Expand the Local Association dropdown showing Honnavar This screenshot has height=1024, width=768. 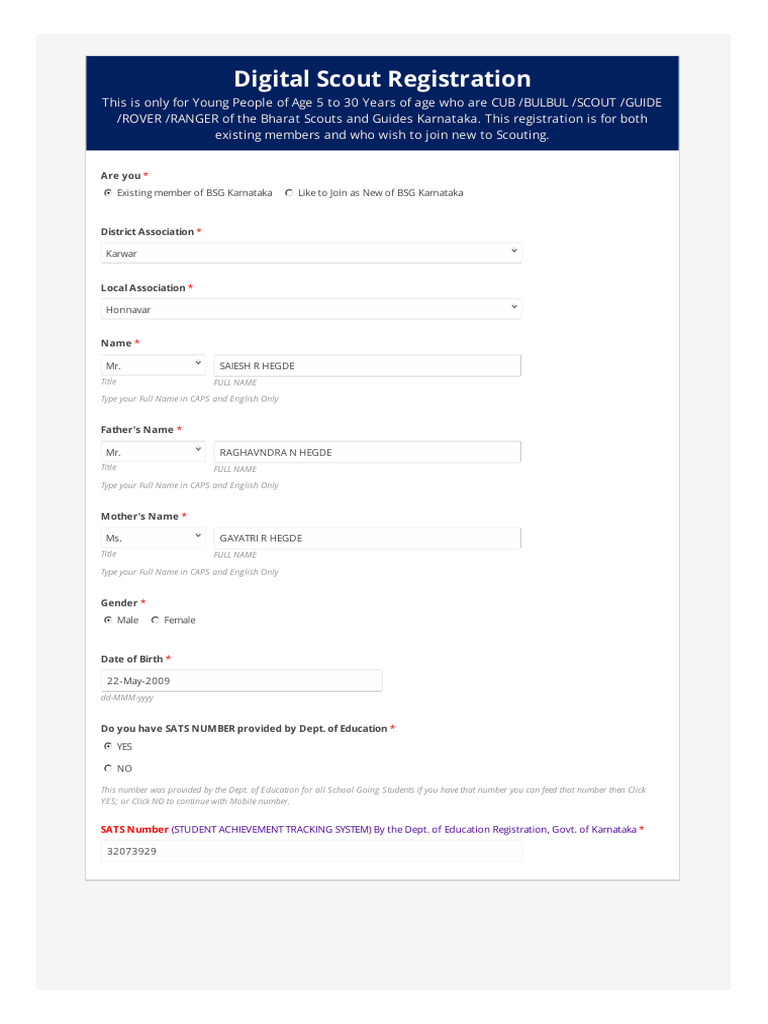[x=311, y=310]
